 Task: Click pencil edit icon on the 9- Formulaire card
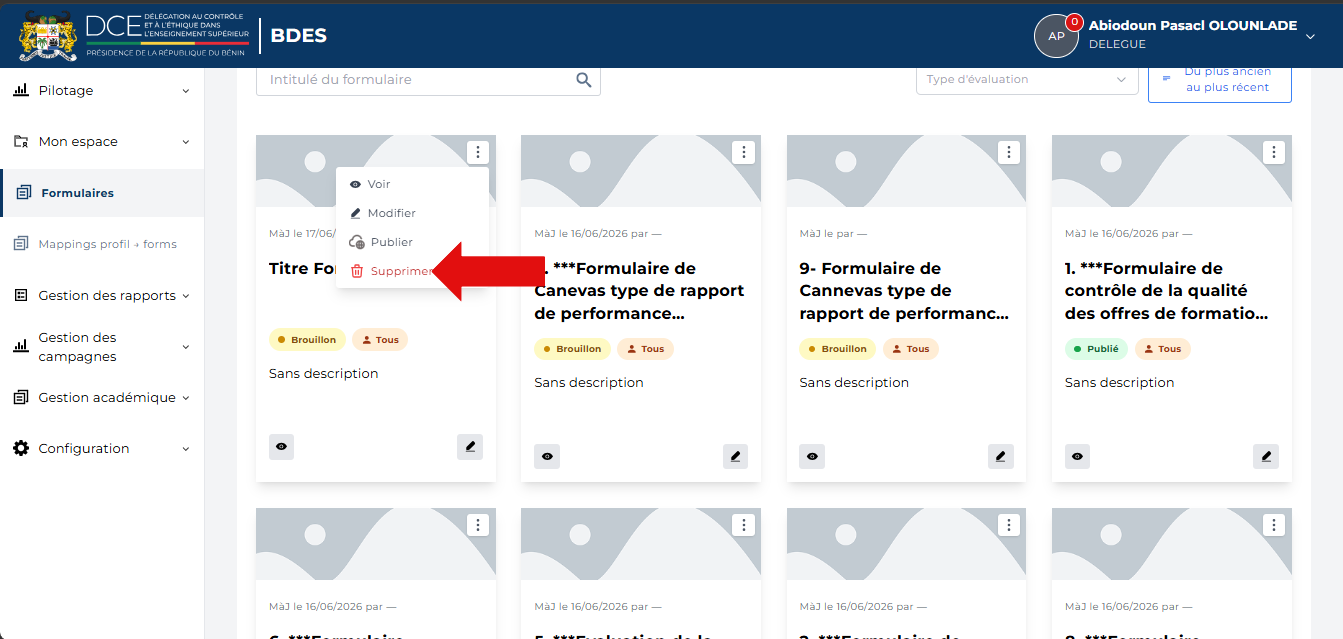1001,456
